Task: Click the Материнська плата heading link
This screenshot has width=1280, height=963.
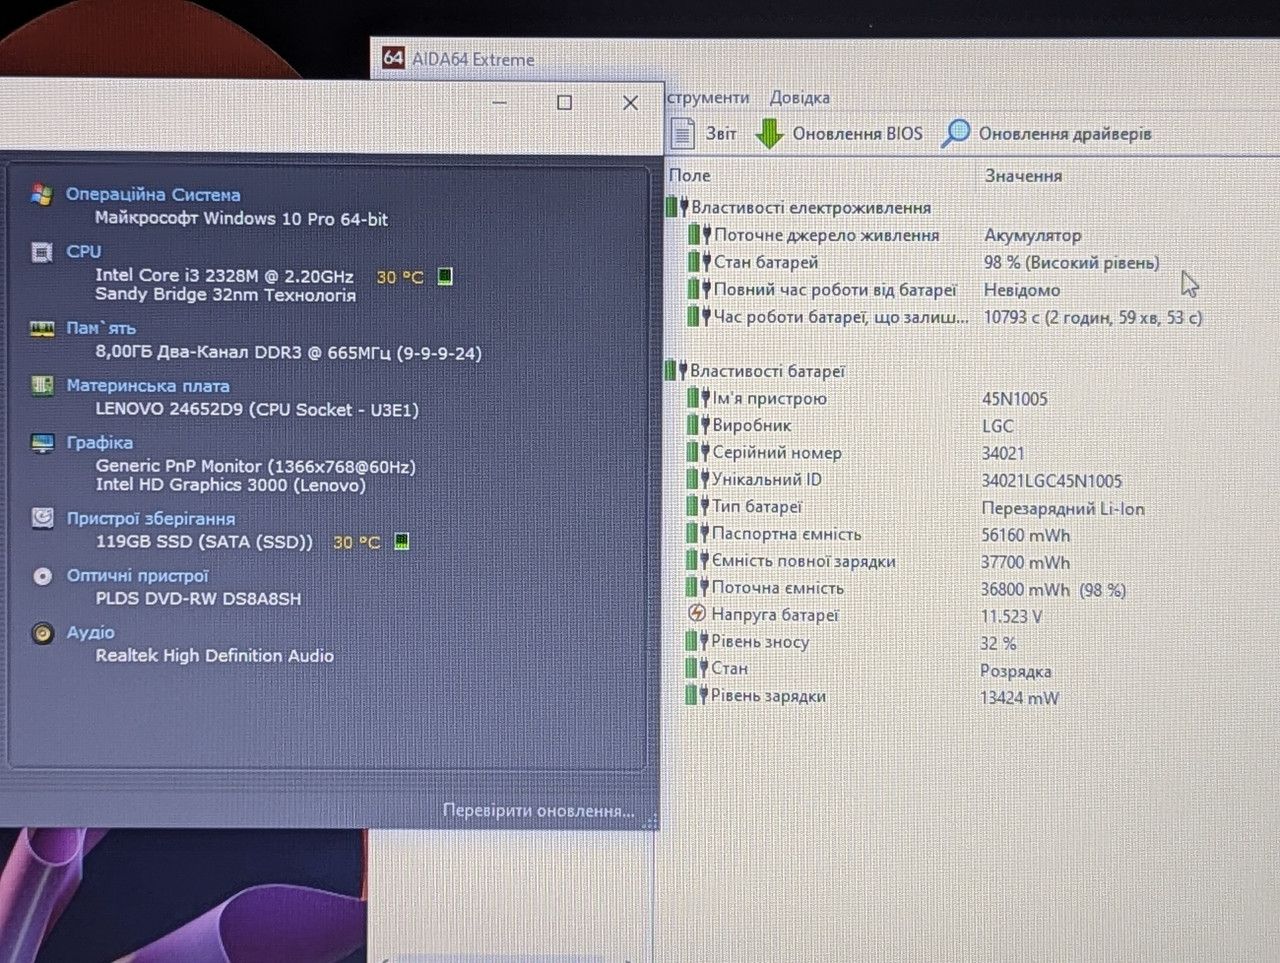Action: pyautogui.click(x=148, y=385)
